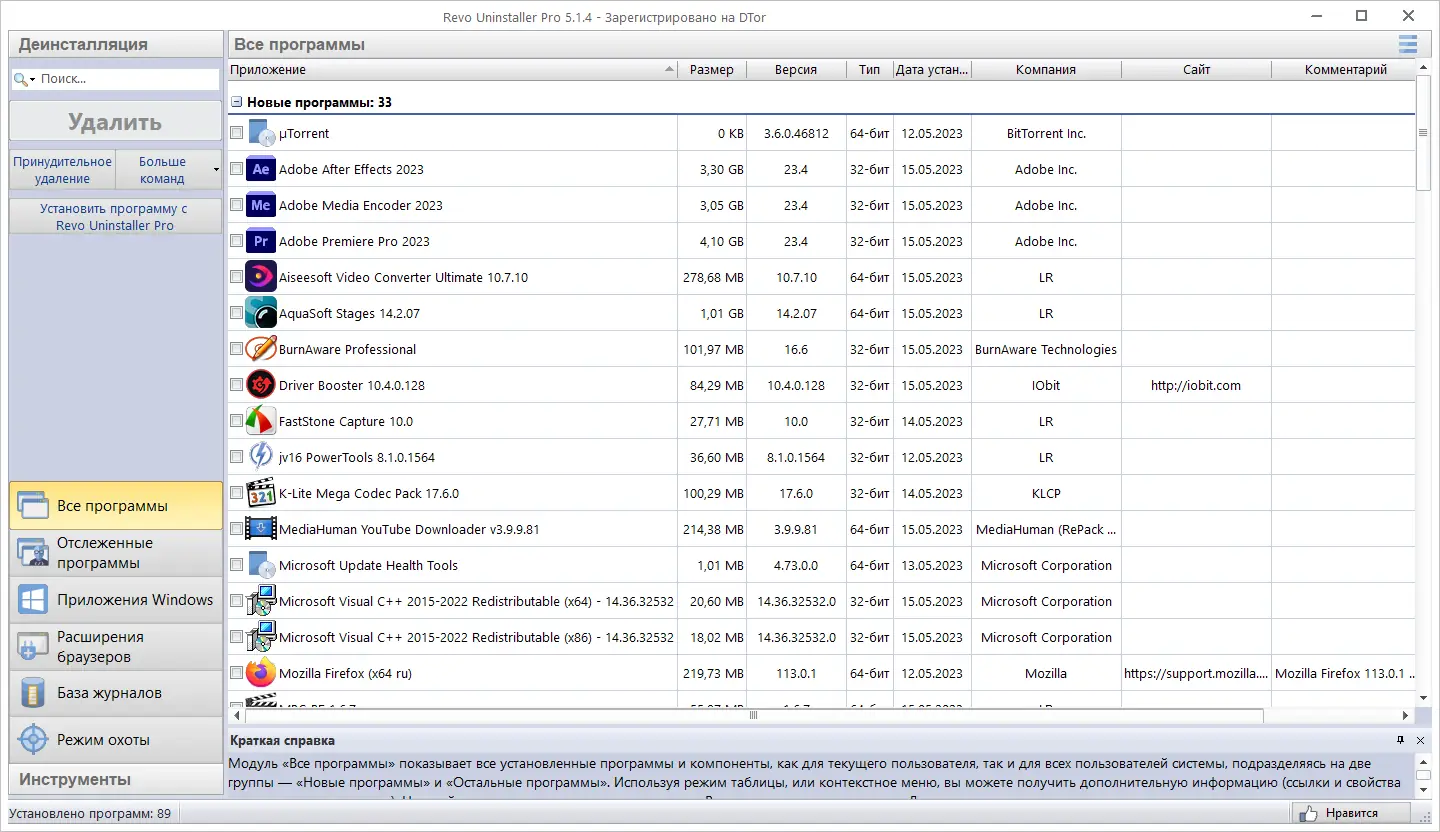Image resolution: width=1440 pixels, height=832 pixels.
Task: Click the Driver Booster icon
Action: [x=261, y=385]
